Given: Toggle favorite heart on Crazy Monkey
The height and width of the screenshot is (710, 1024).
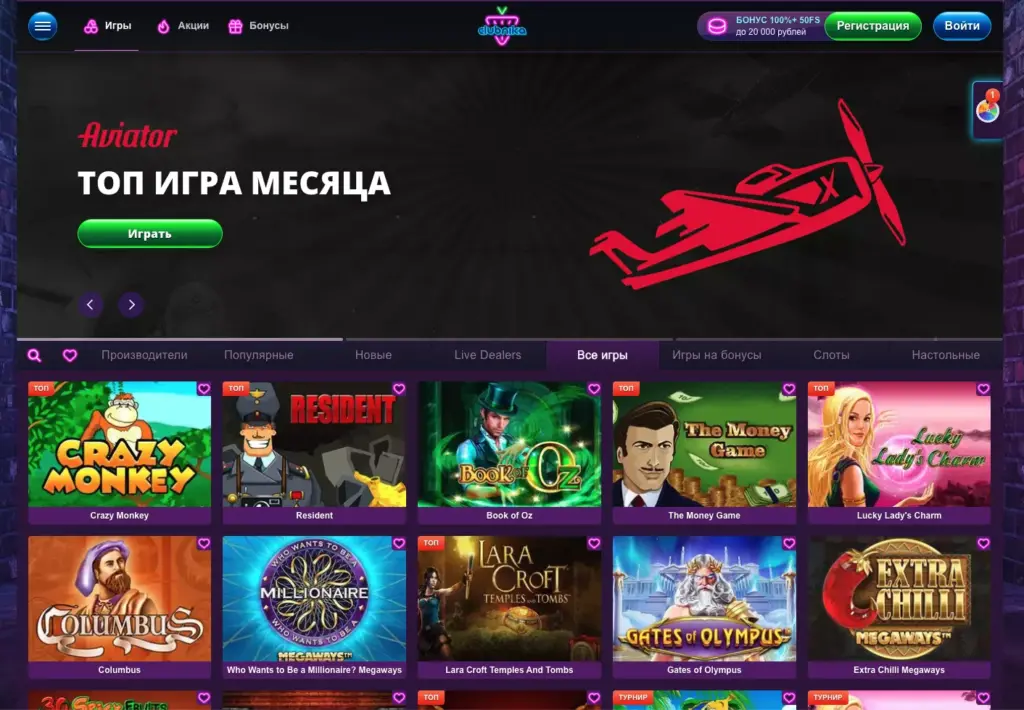Looking at the screenshot, I should click(204, 389).
